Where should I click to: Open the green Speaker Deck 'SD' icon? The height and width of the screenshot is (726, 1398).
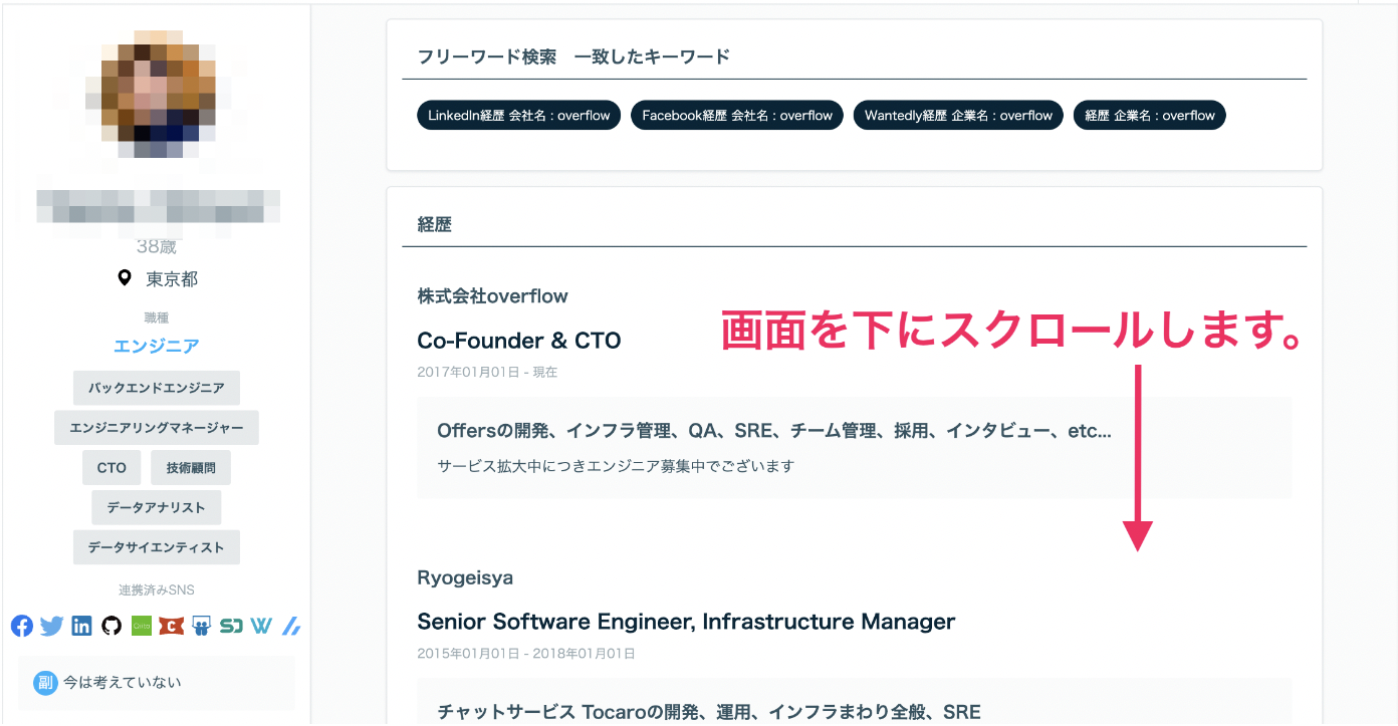coord(231,626)
